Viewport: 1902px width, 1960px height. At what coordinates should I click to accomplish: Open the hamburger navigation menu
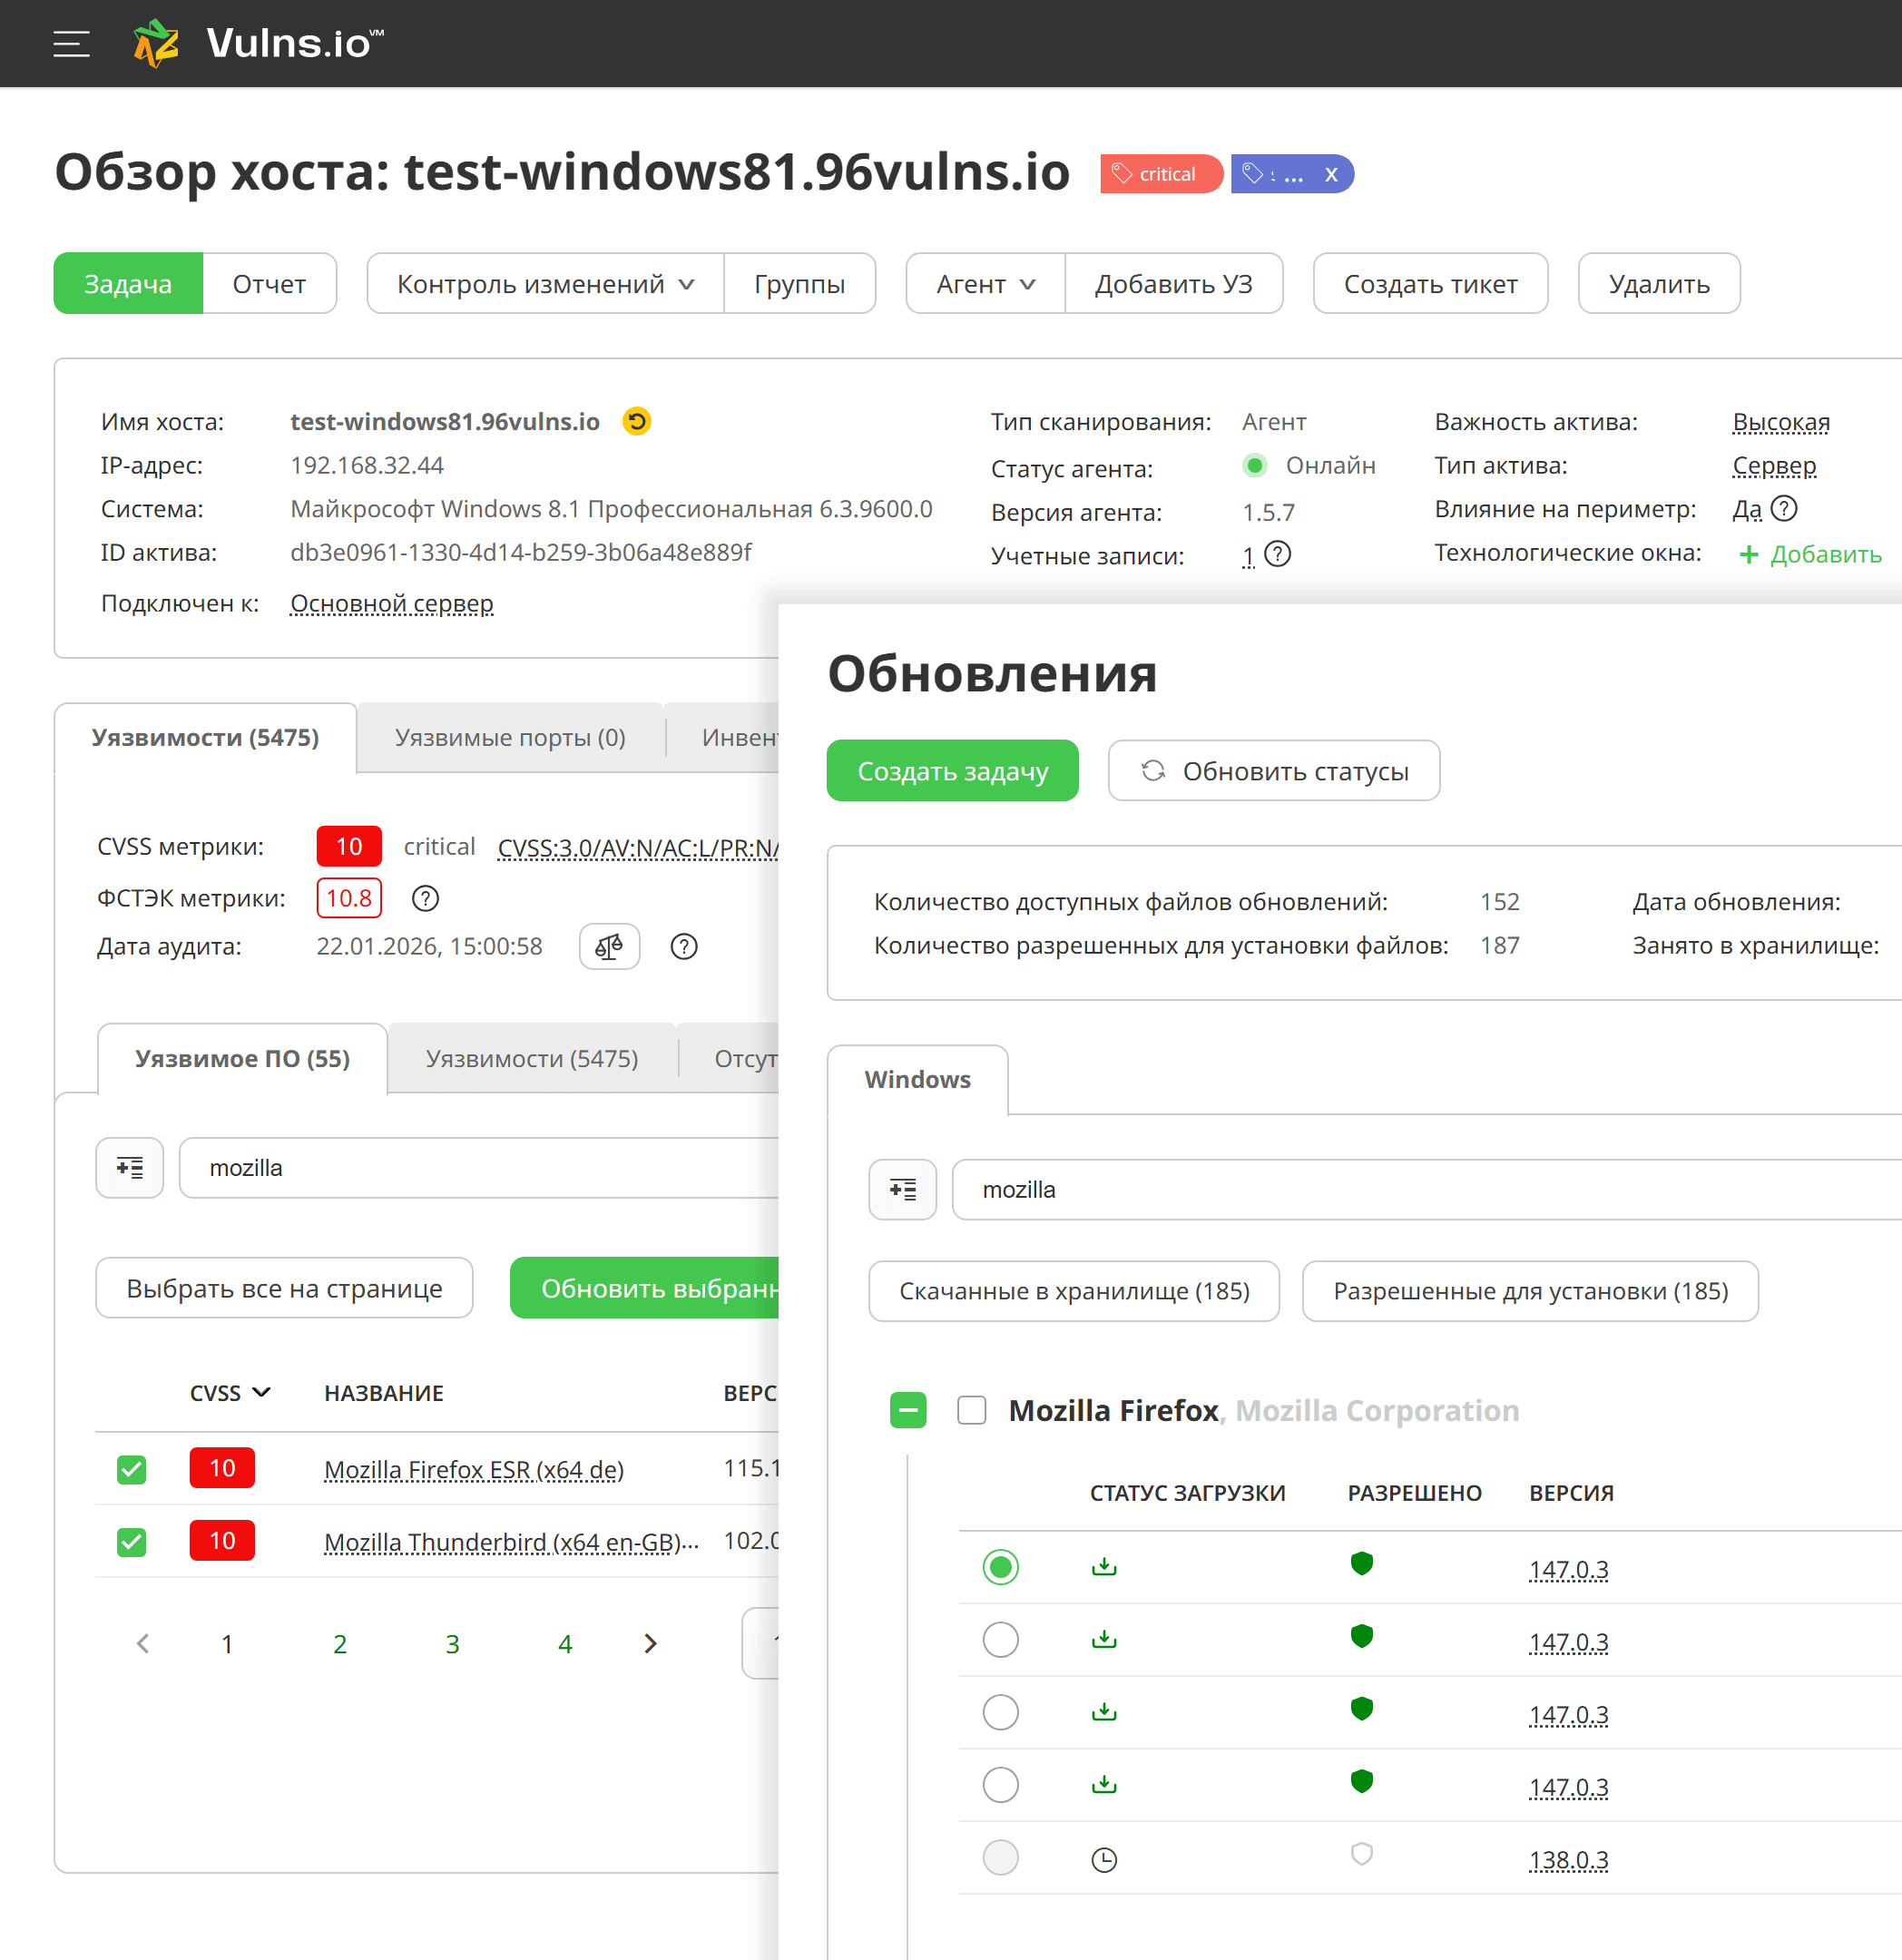coord(71,43)
